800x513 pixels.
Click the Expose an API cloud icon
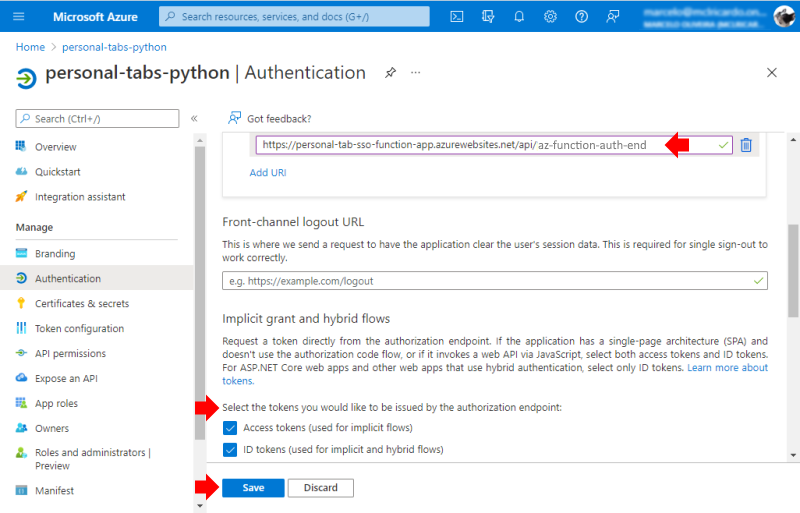click(x=21, y=378)
